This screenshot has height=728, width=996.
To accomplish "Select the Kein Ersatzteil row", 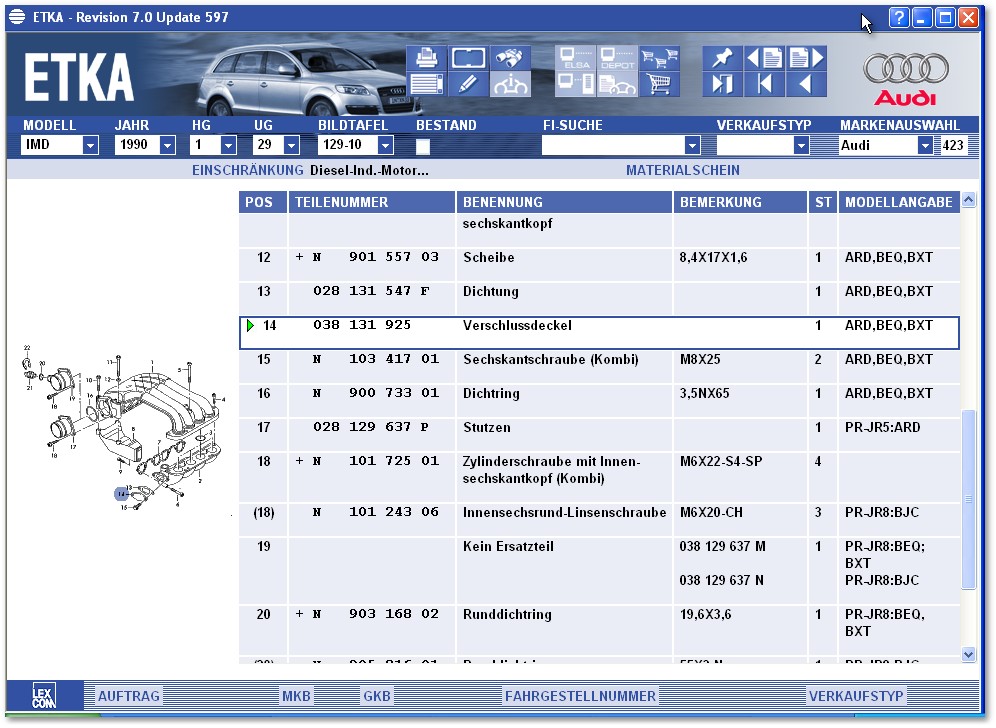I will pyautogui.click(x=599, y=570).
